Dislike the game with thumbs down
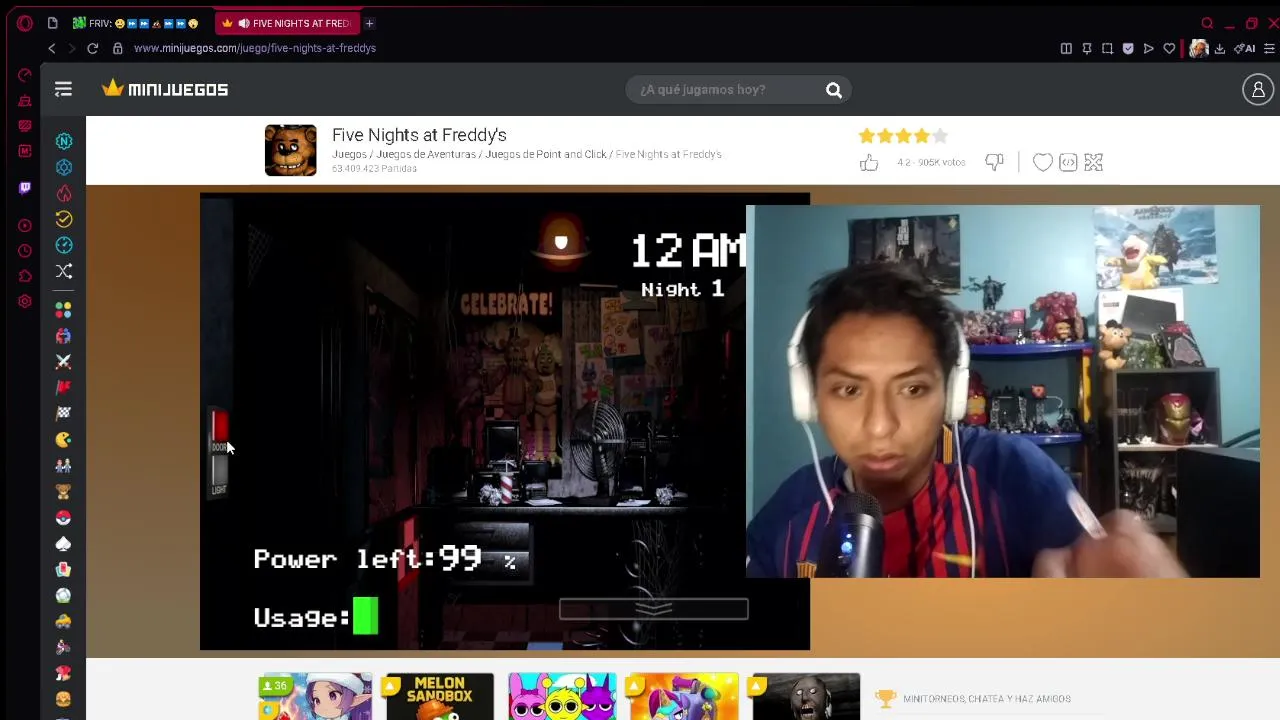1280x720 pixels. point(994,162)
